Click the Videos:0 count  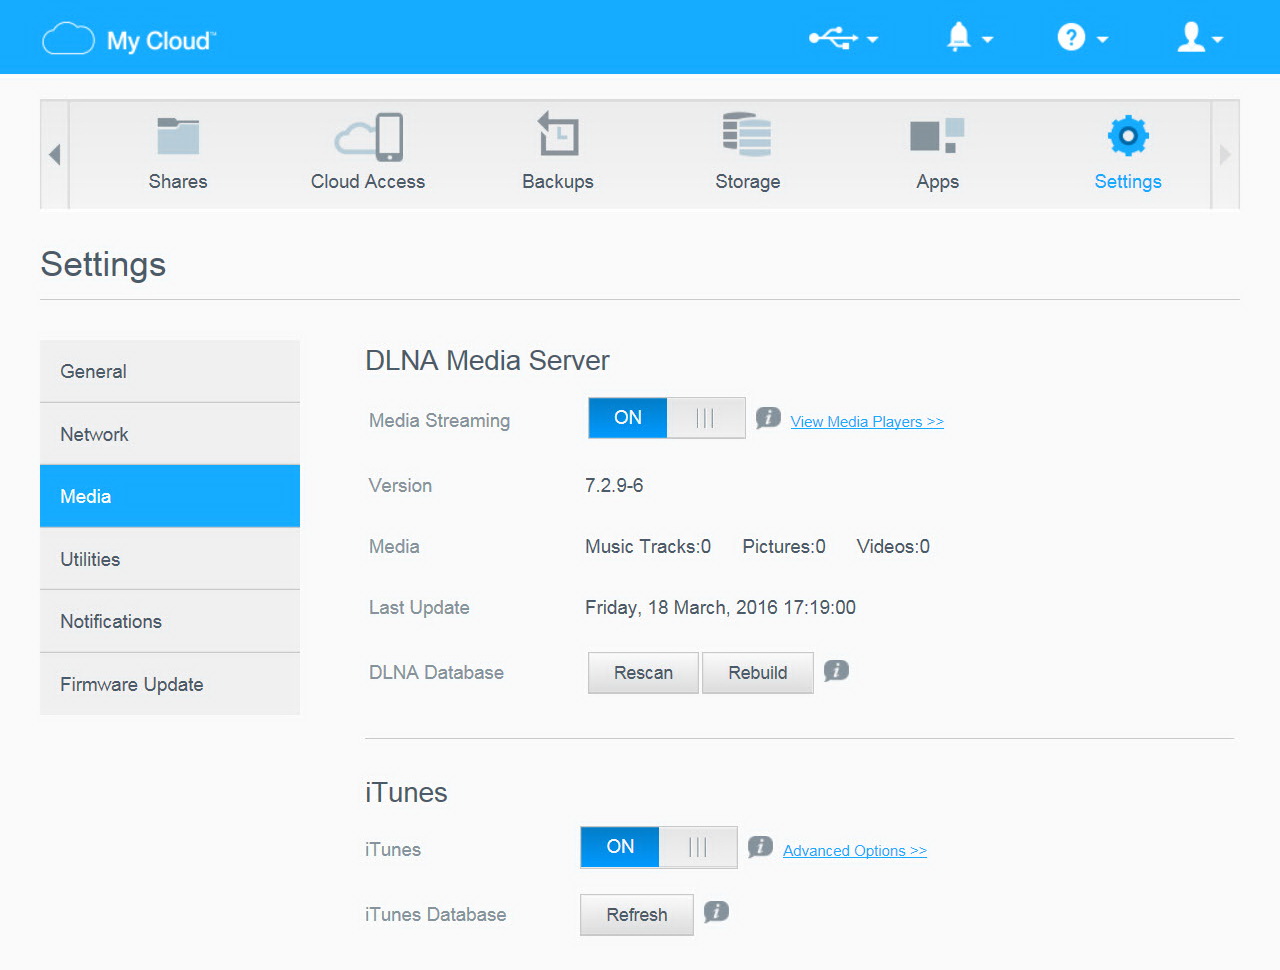point(893,547)
